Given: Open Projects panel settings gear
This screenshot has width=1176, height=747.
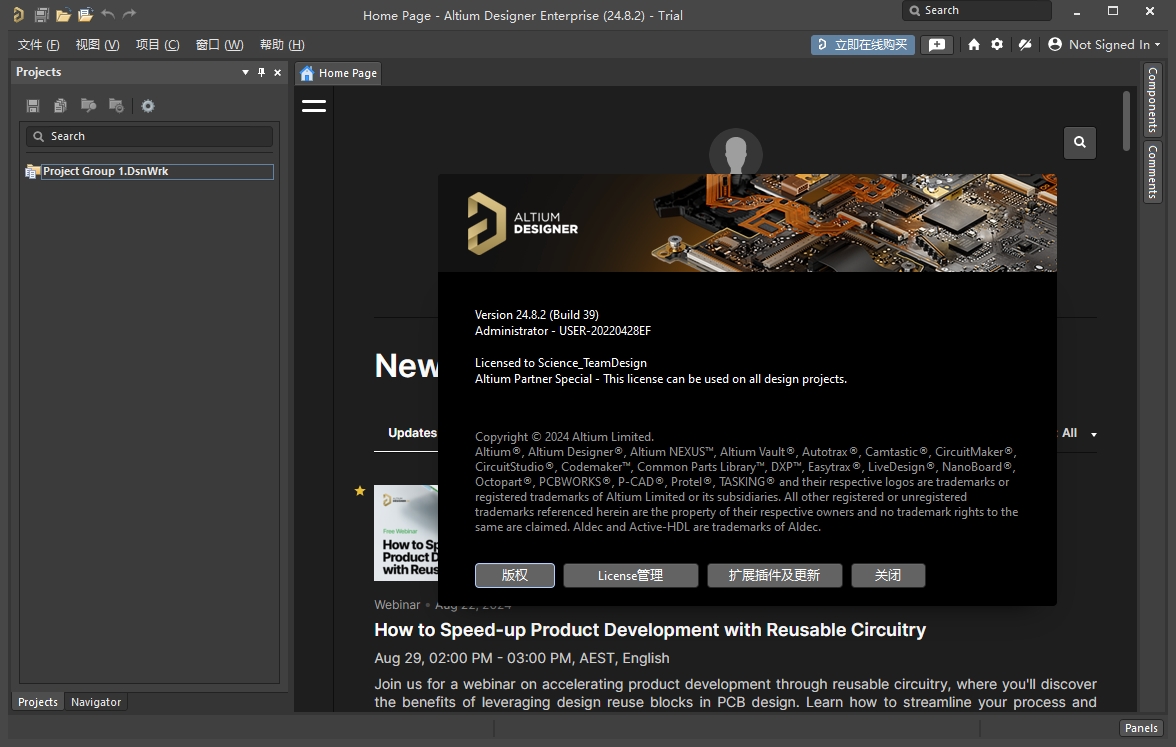Looking at the screenshot, I should pyautogui.click(x=148, y=106).
